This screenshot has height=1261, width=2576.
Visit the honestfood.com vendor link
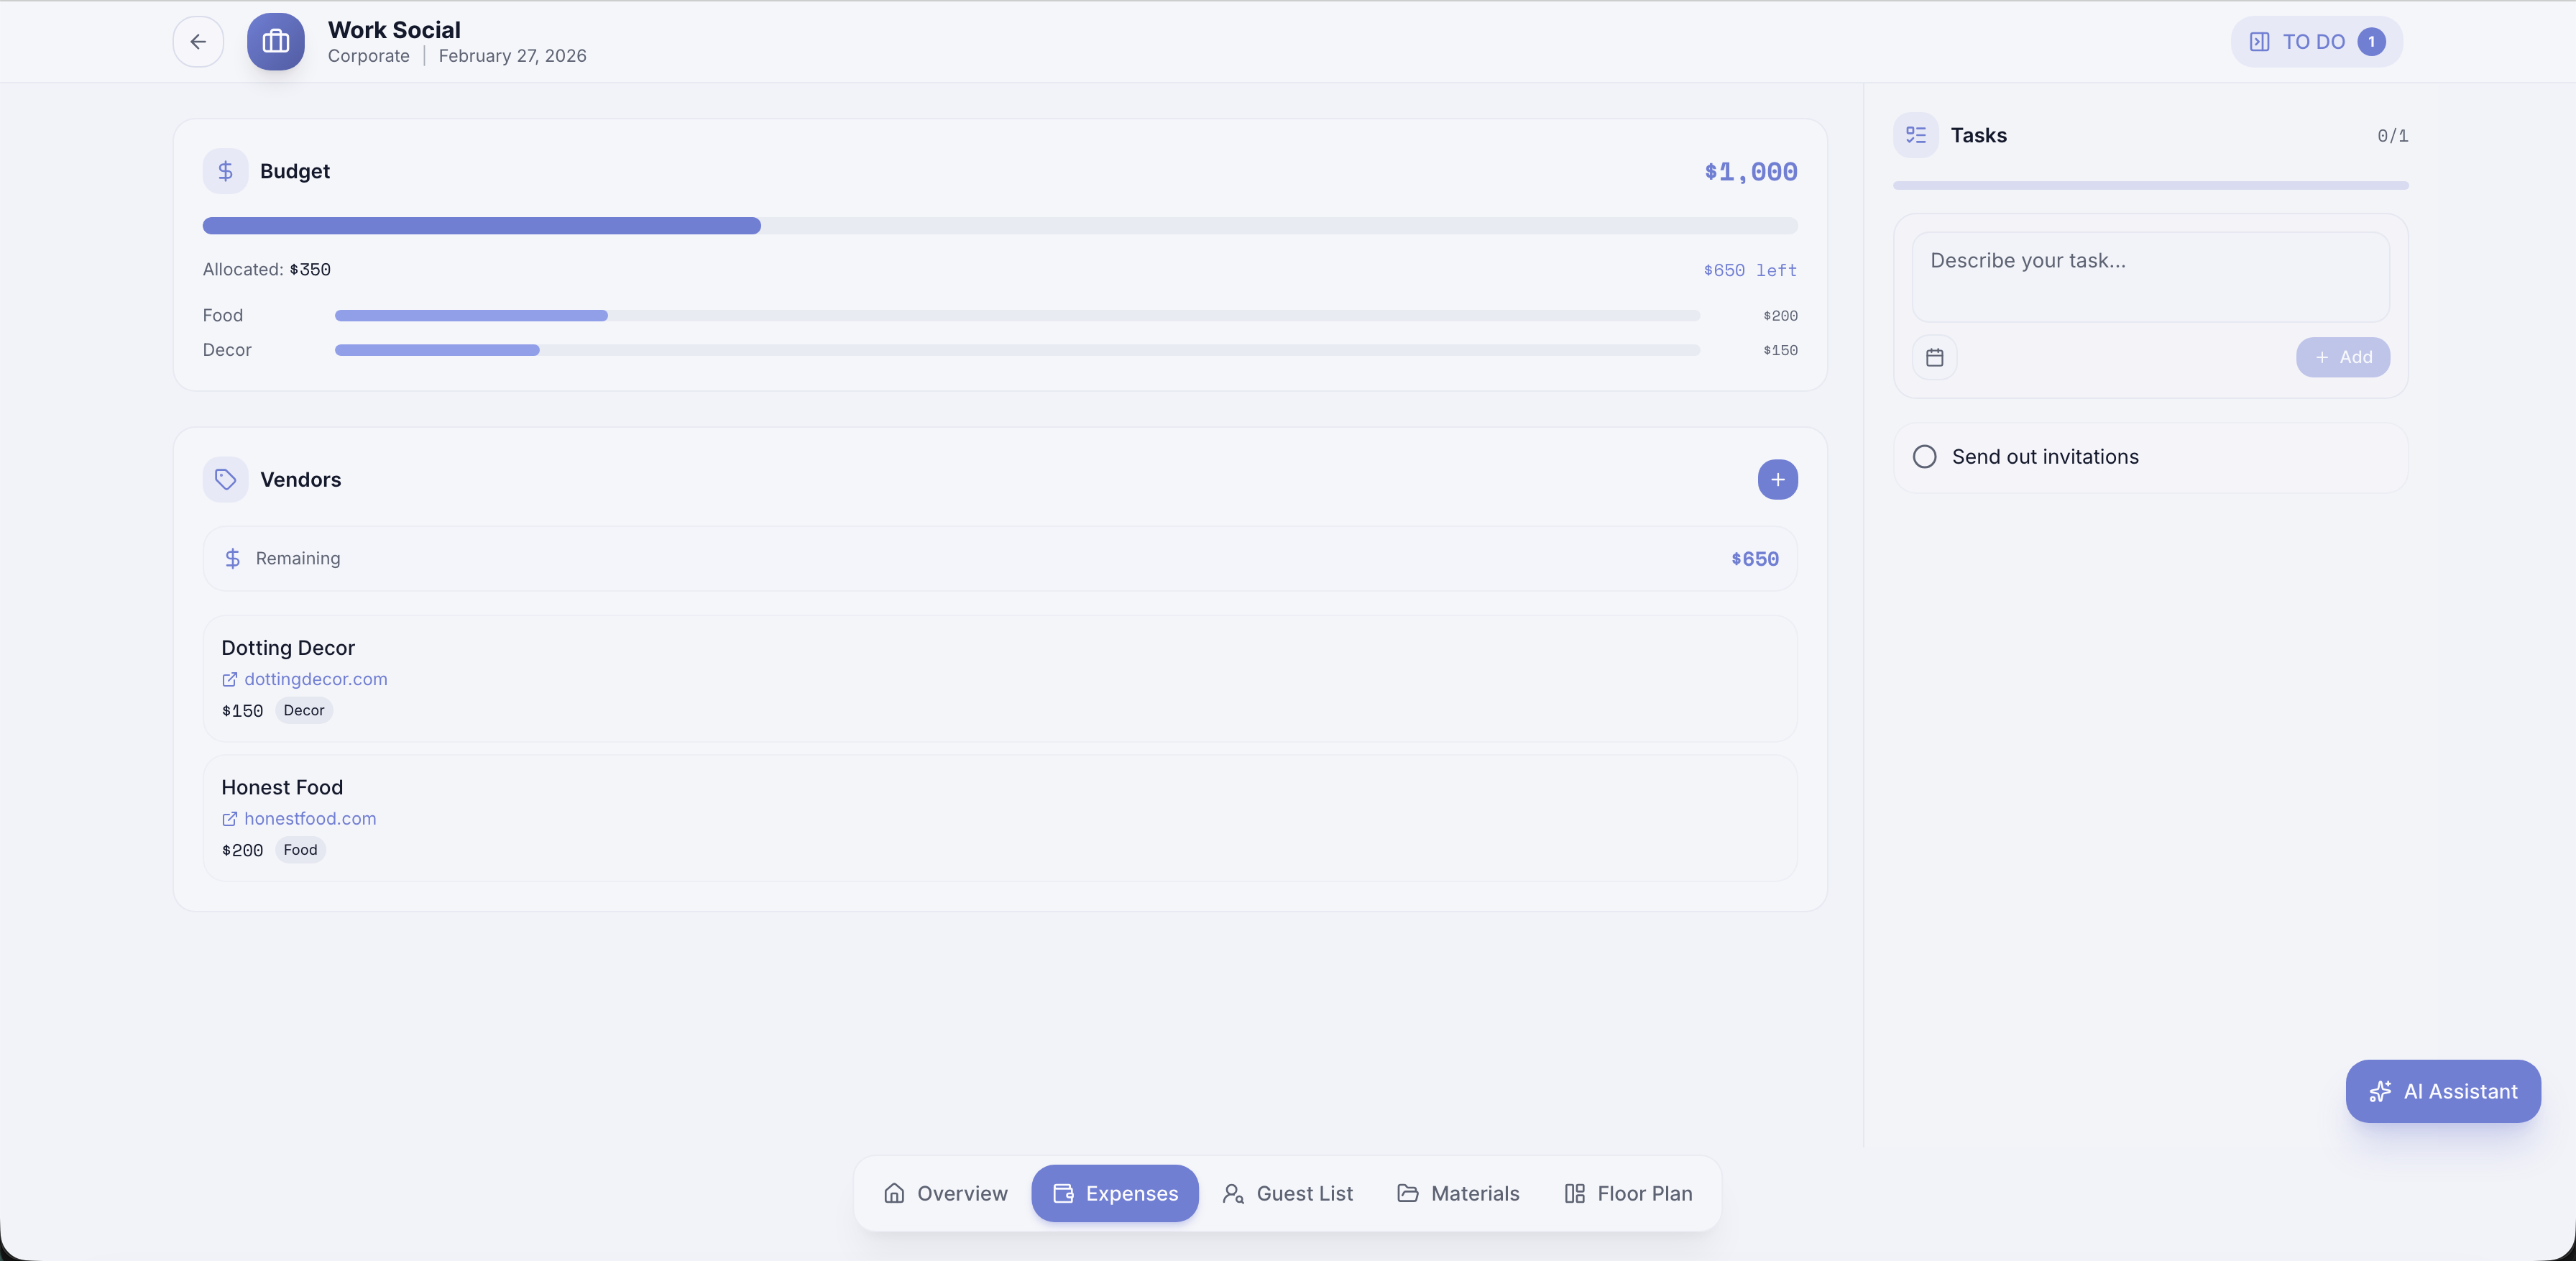pyautogui.click(x=310, y=818)
